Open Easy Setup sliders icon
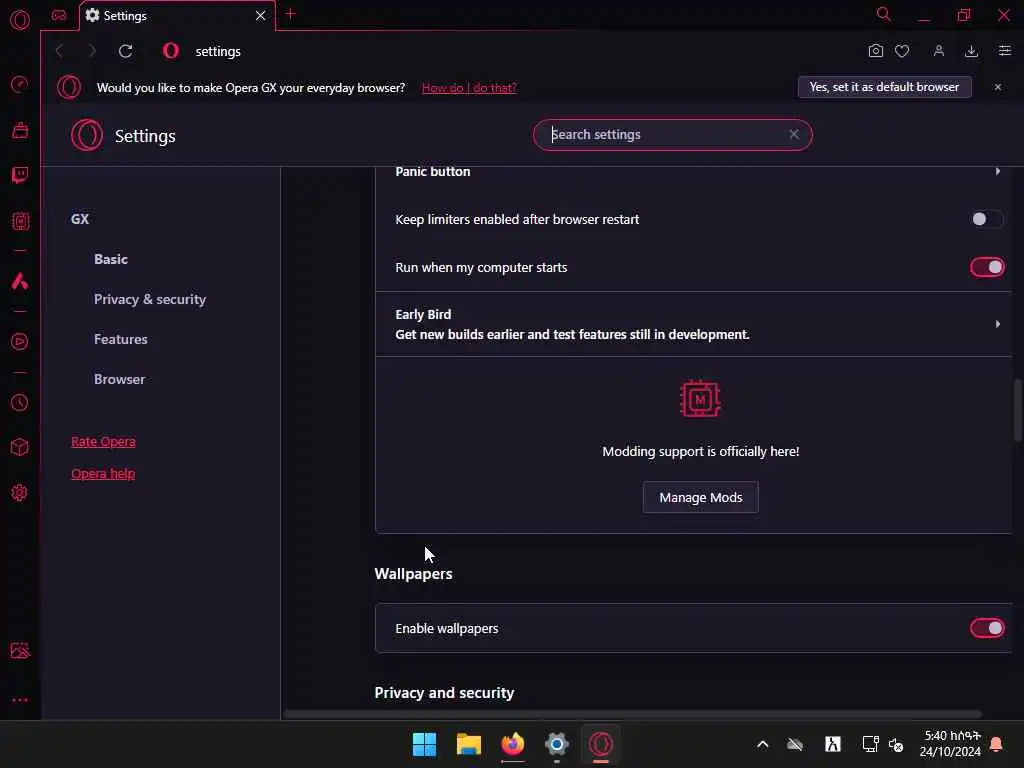 [x=1004, y=51]
